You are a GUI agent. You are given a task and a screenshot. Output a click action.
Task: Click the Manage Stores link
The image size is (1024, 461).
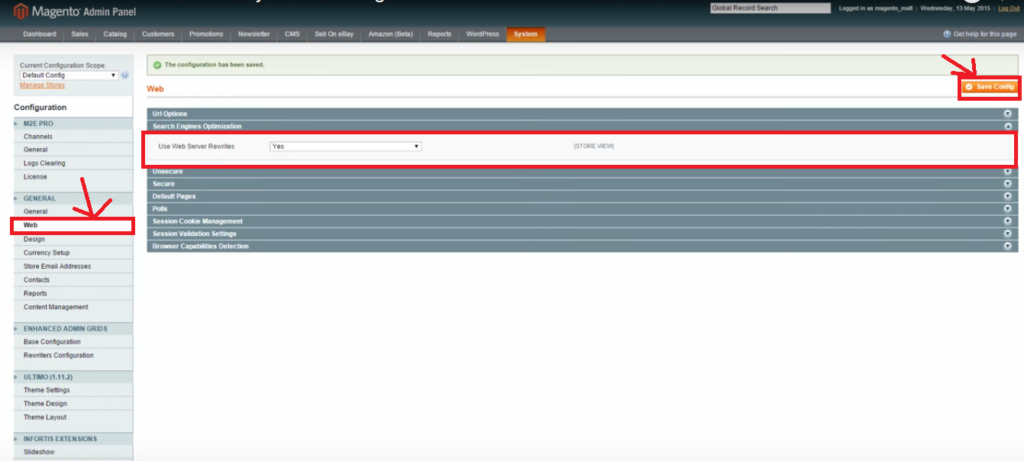pos(42,86)
